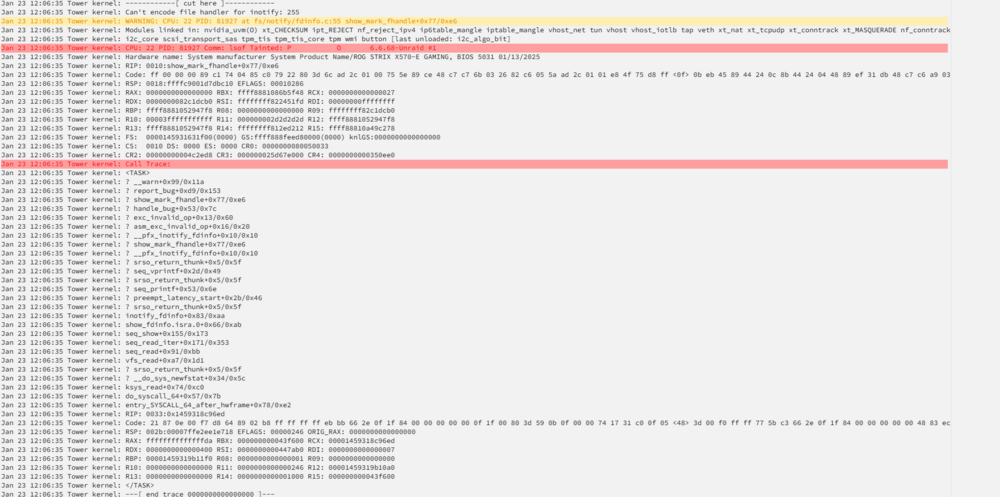Click line "R10: 0000000000000000 R11: 0000000000000246"
The image size is (1000, 497).
click(198, 468)
